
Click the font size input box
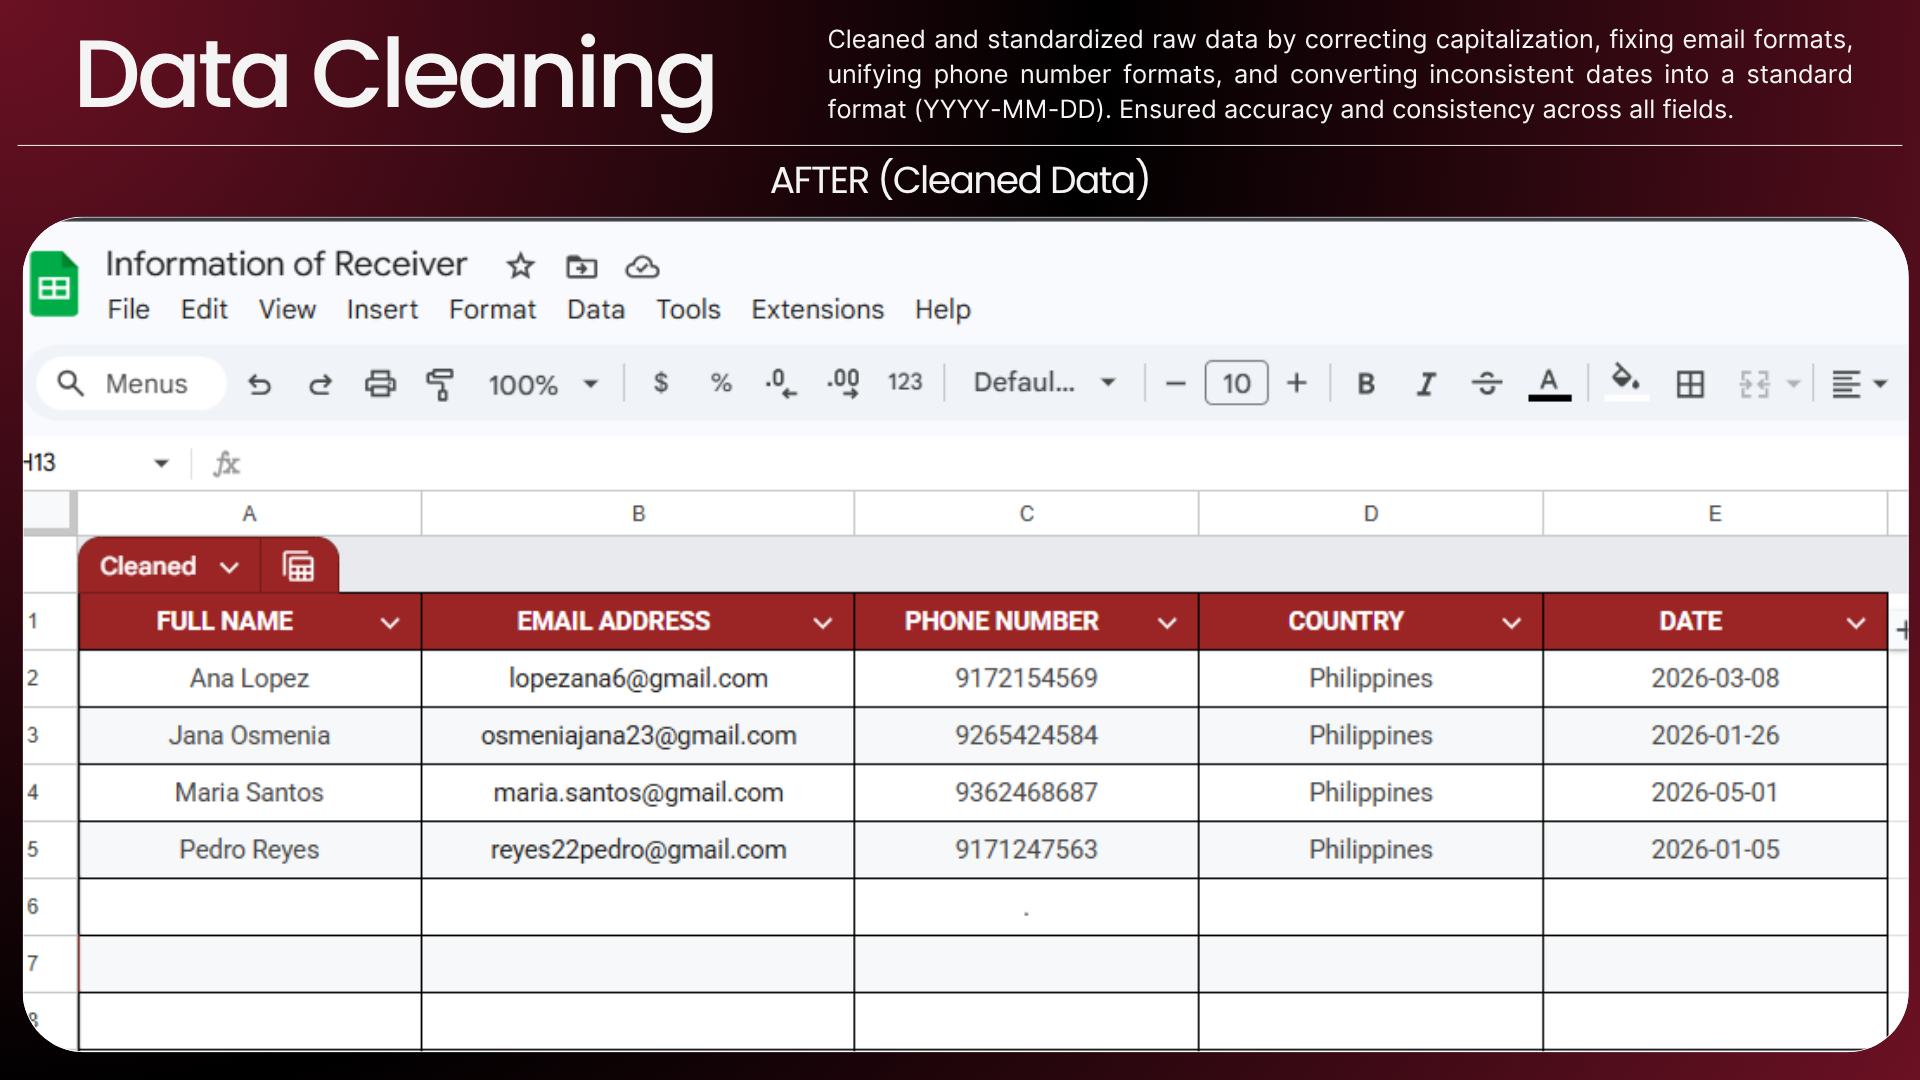click(x=1237, y=383)
